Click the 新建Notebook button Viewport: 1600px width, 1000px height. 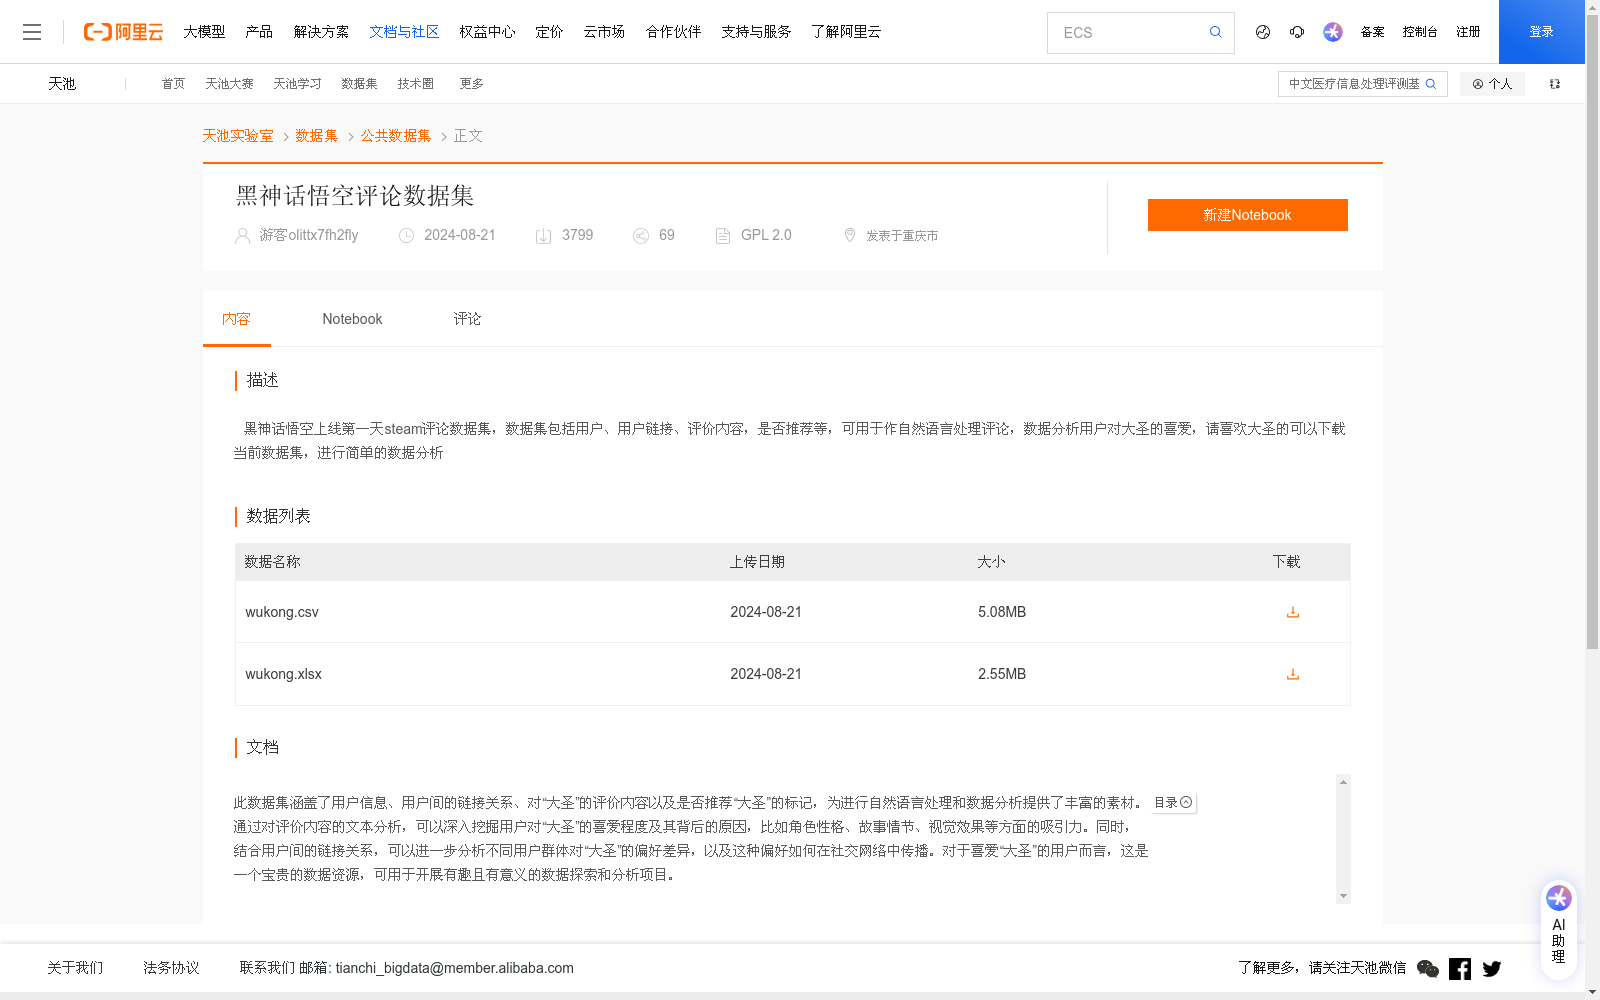(1247, 215)
